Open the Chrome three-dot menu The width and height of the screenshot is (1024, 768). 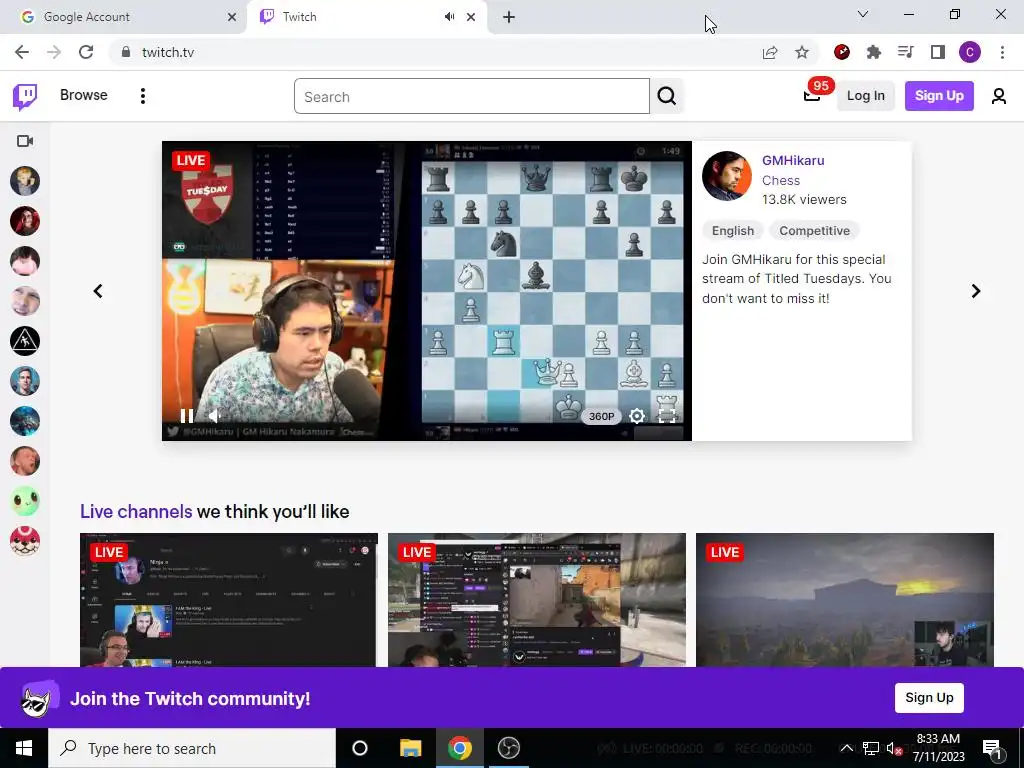[1002, 52]
